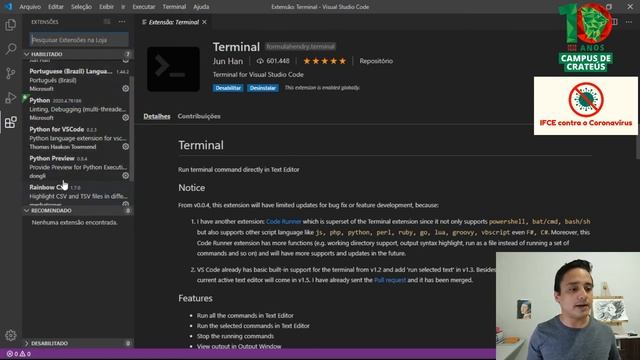
Task: Open the Repositório link
Action: coord(376,61)
